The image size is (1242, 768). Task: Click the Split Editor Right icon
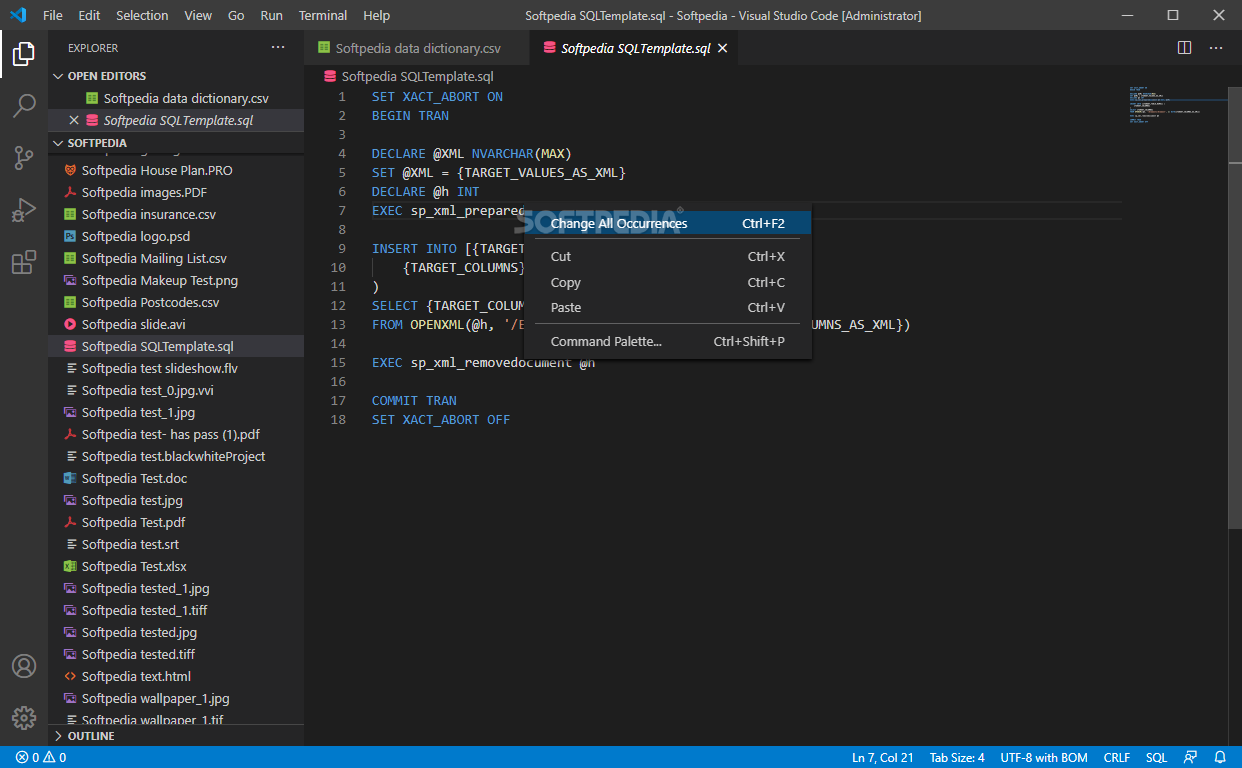coord(1184,48)
